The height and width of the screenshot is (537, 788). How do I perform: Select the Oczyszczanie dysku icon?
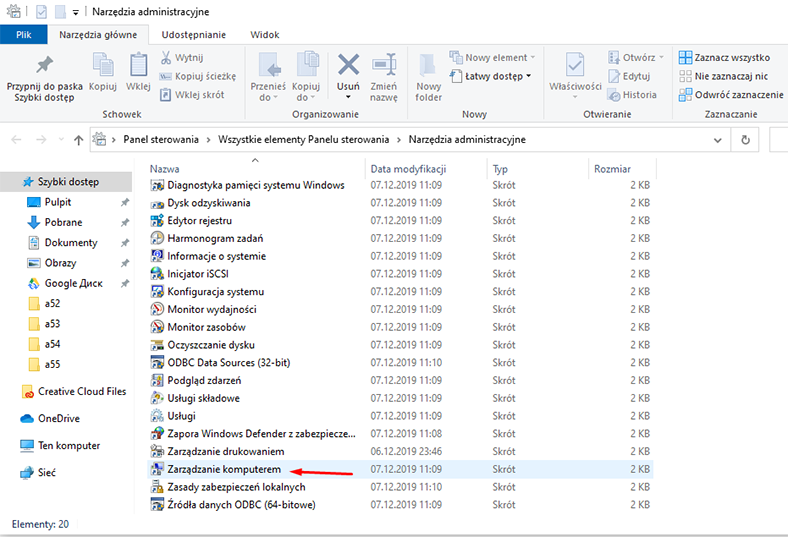(157, 345)
